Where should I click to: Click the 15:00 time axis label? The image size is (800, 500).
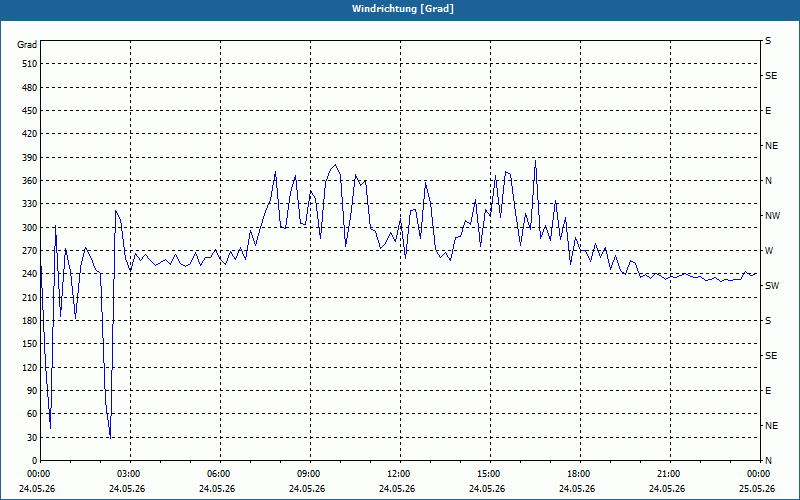point(488,473)
